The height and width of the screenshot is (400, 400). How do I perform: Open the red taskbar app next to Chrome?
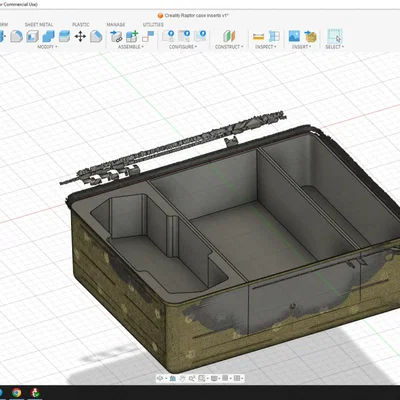coord(35,393)
